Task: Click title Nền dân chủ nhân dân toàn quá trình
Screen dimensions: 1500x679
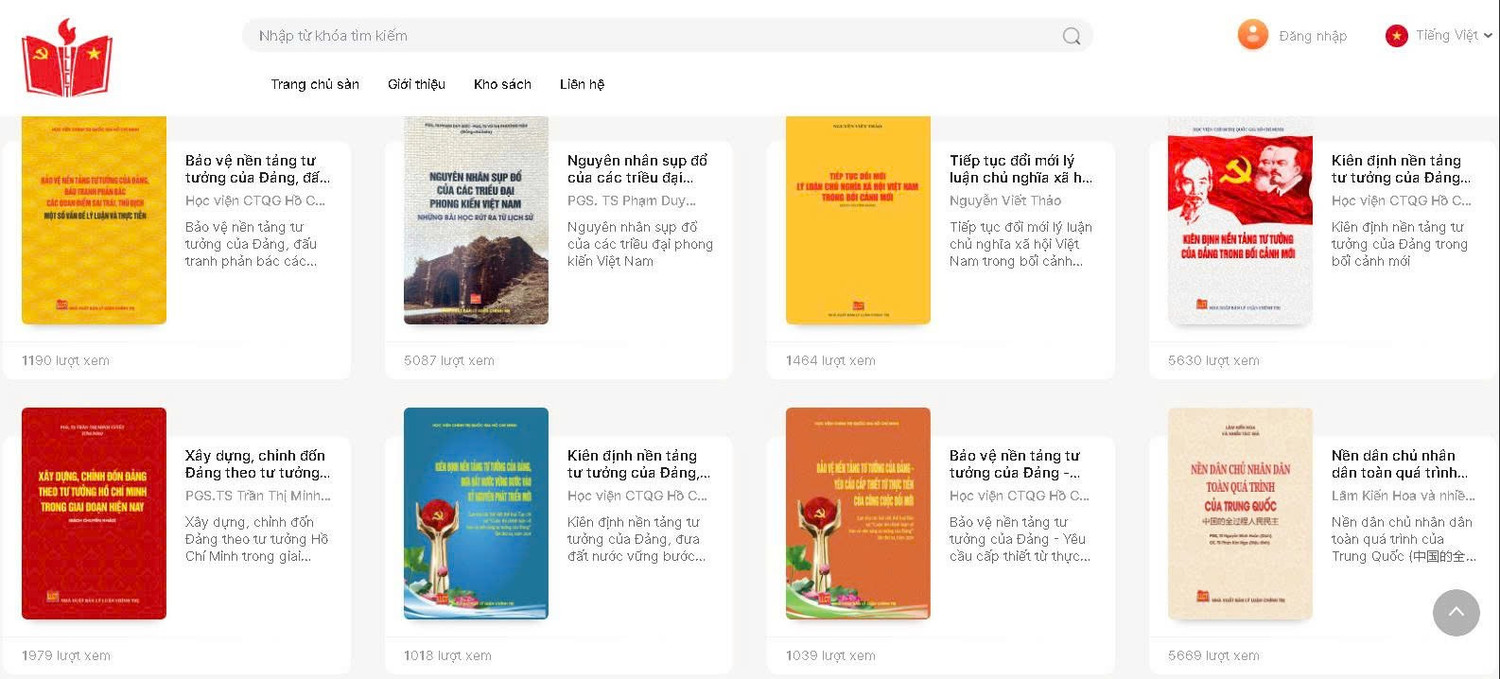Action: 1402,464
